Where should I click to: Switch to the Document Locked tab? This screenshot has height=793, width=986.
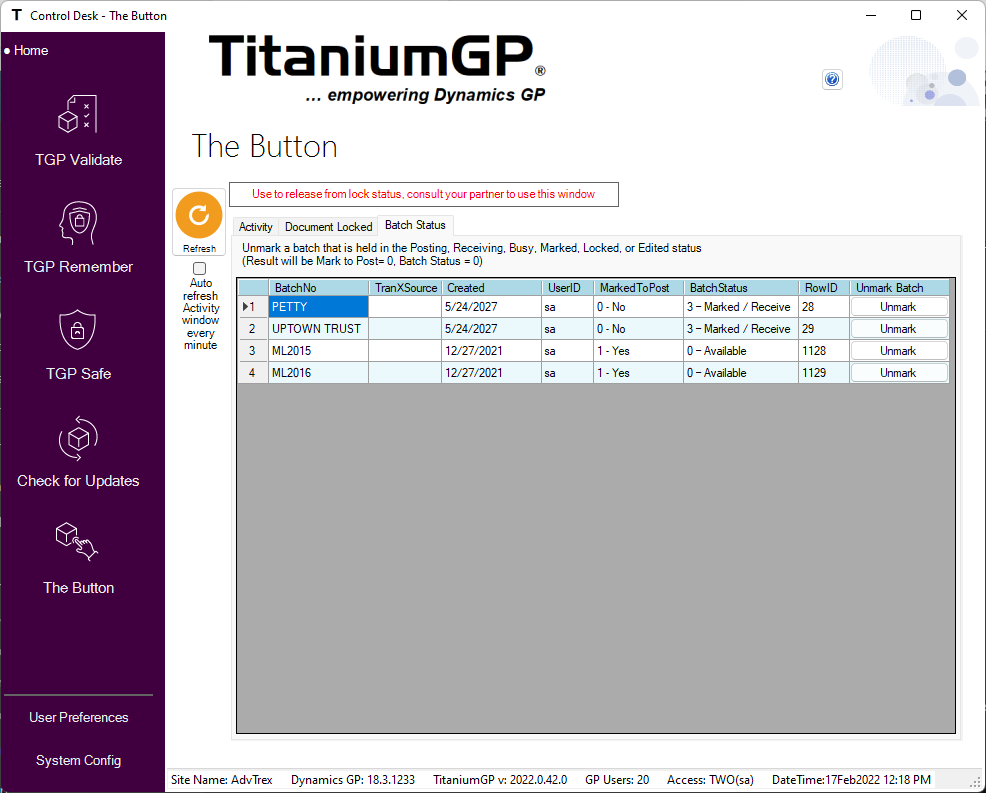pyautogui.click(x=328, y=226)
